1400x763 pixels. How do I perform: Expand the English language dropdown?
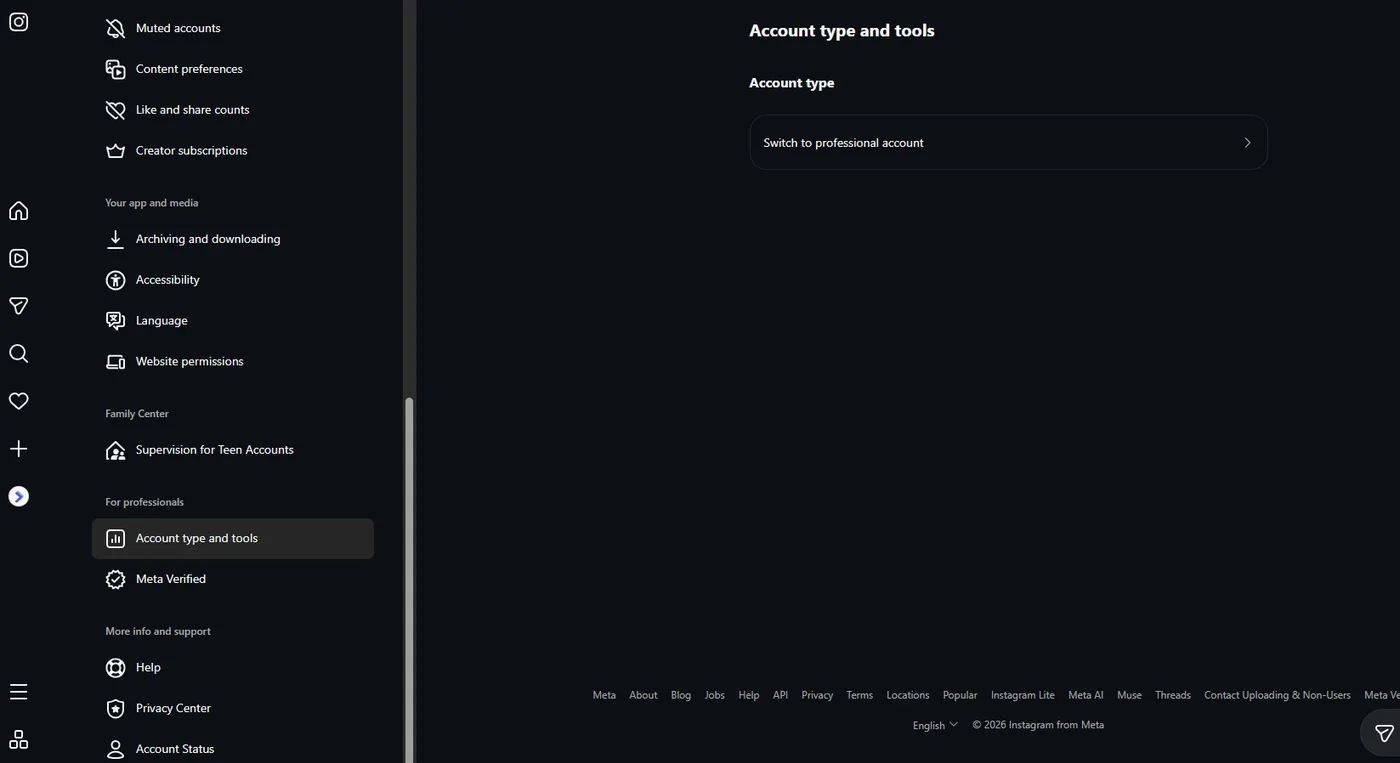(x=935, y=725)
